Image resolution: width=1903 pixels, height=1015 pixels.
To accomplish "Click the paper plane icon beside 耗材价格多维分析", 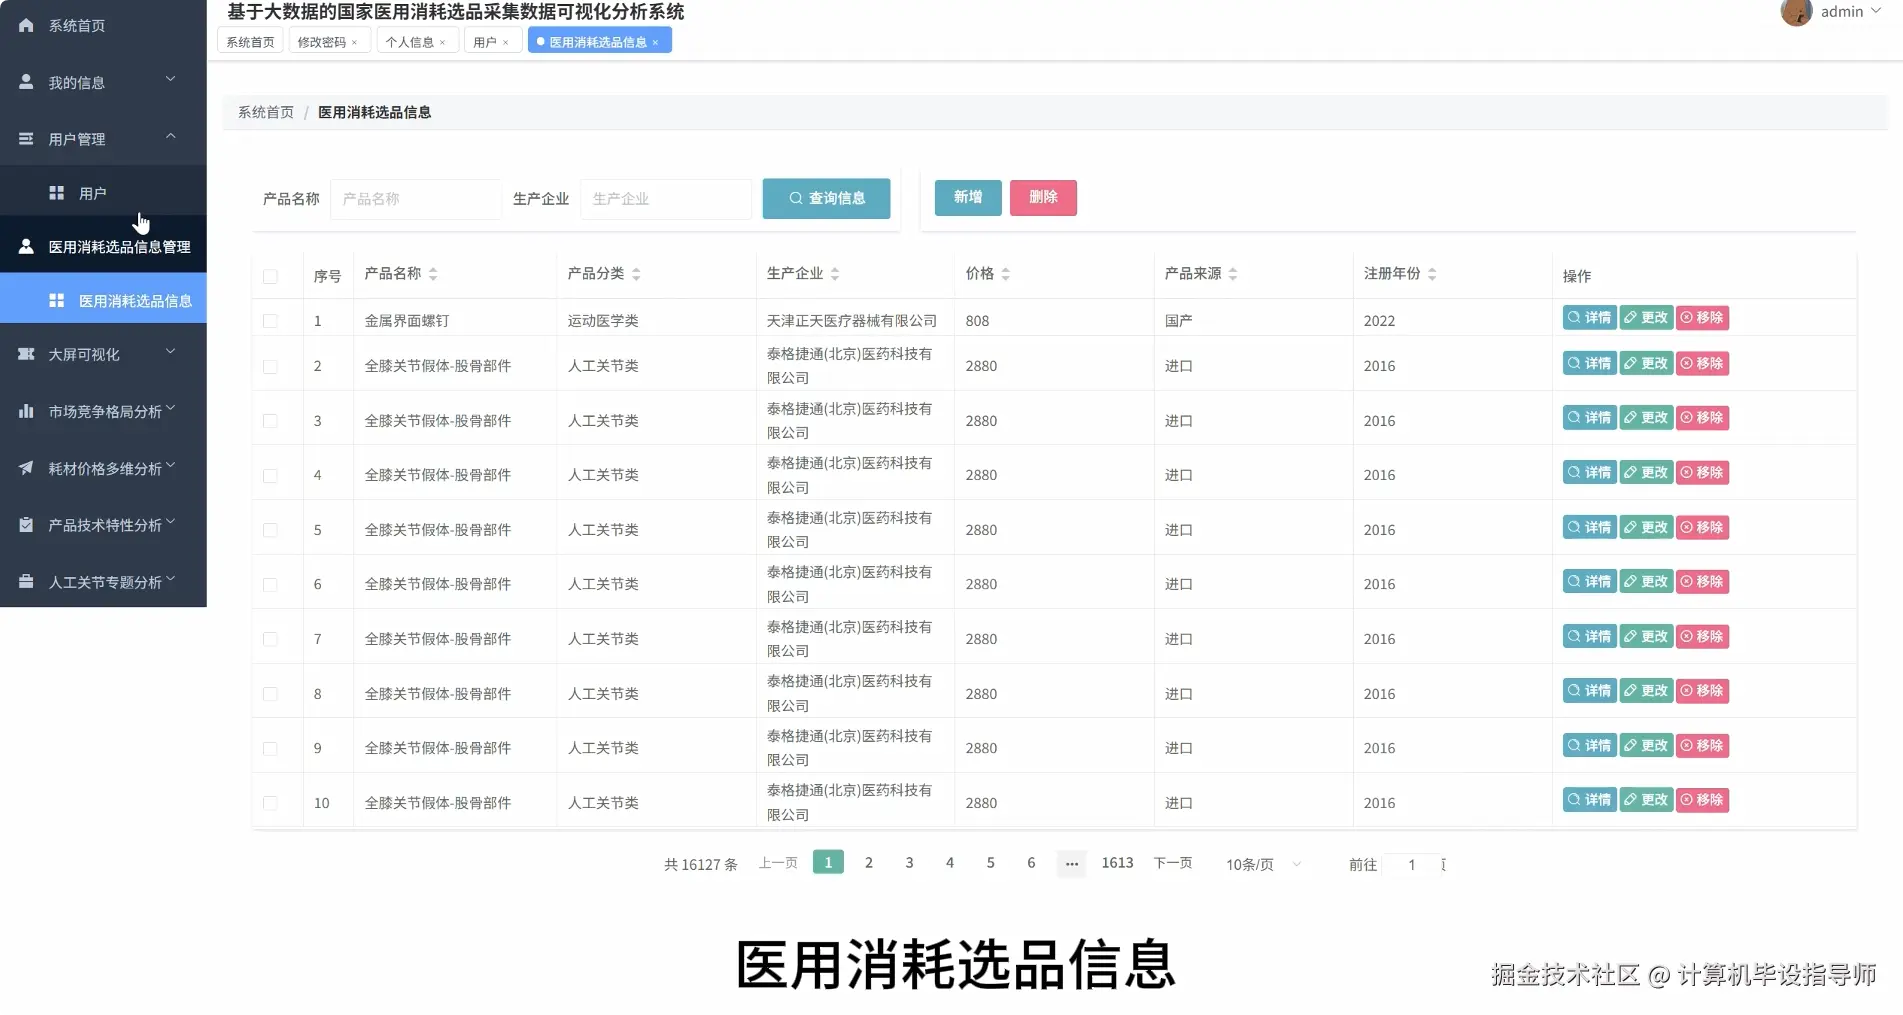I will [x=26, y=468].
